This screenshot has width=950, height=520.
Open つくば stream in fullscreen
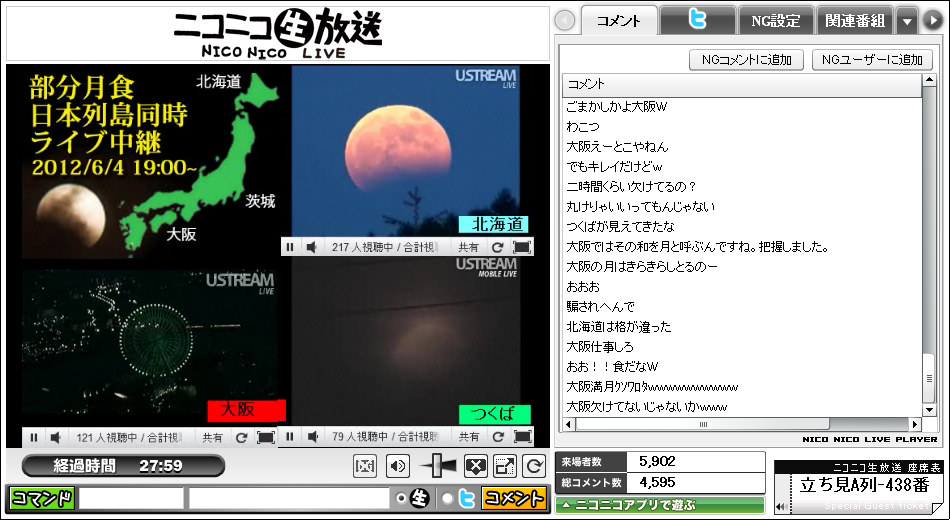522,436
